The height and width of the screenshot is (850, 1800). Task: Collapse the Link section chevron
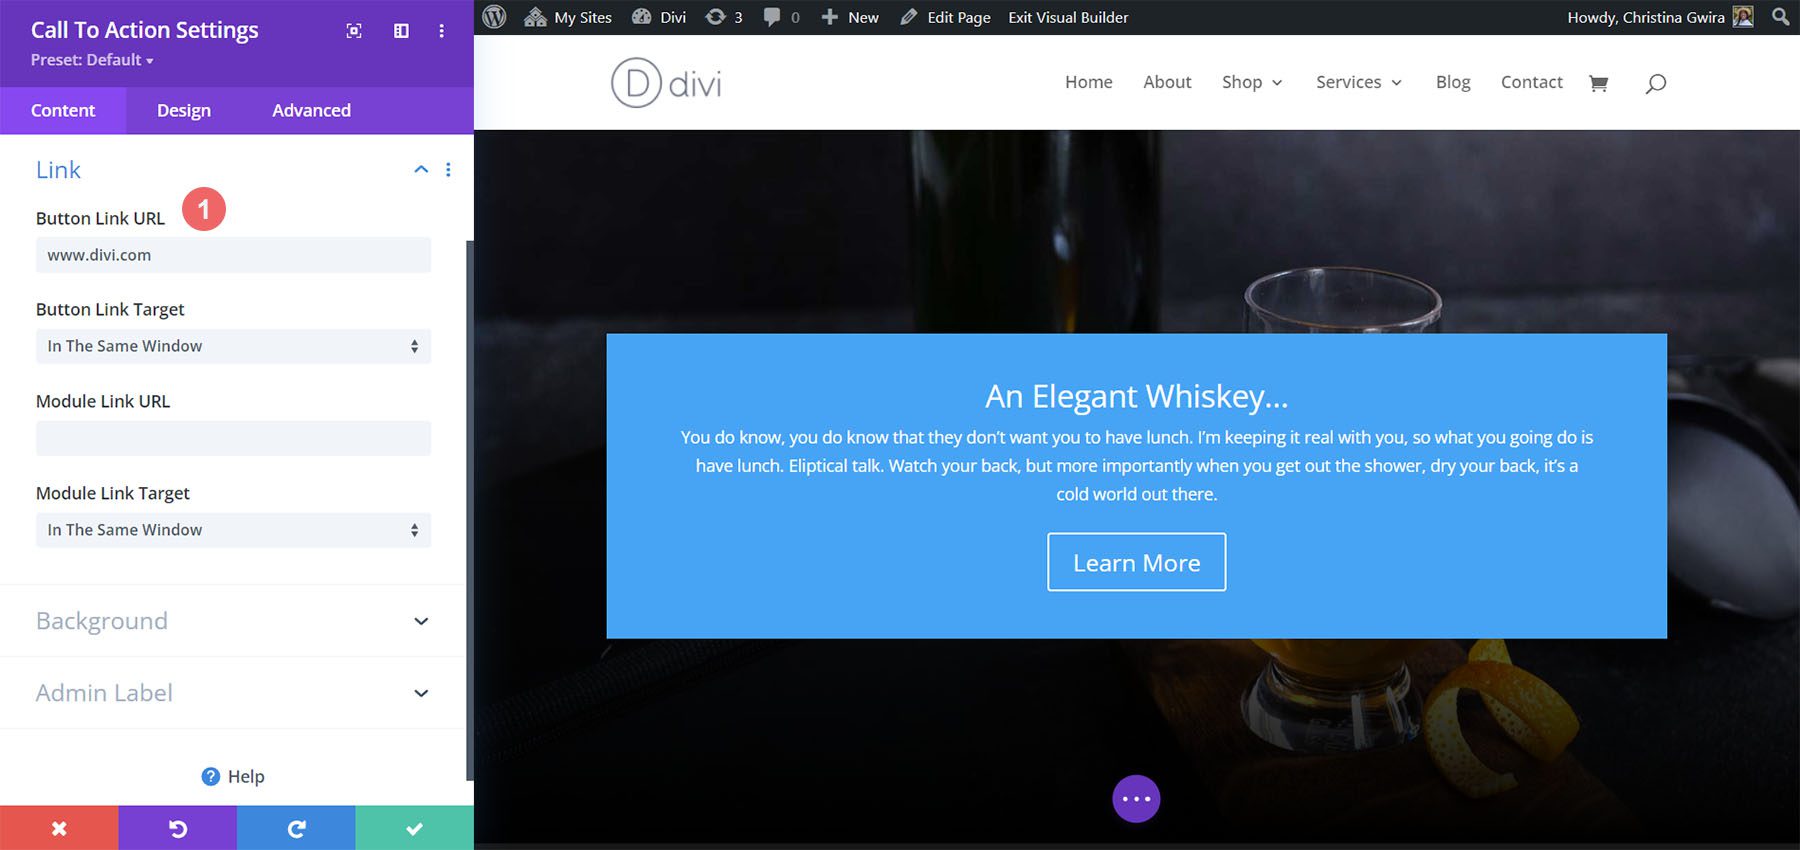pos(421,170)
